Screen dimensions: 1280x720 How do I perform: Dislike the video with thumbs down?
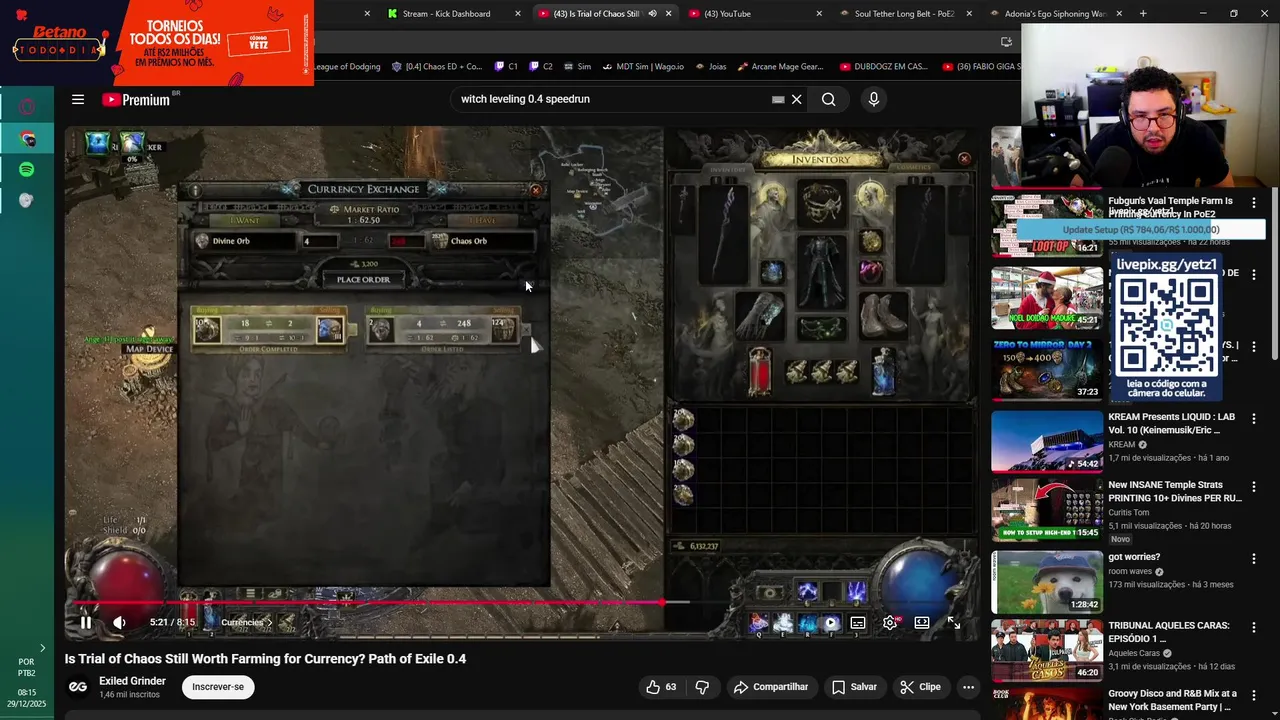702,687
